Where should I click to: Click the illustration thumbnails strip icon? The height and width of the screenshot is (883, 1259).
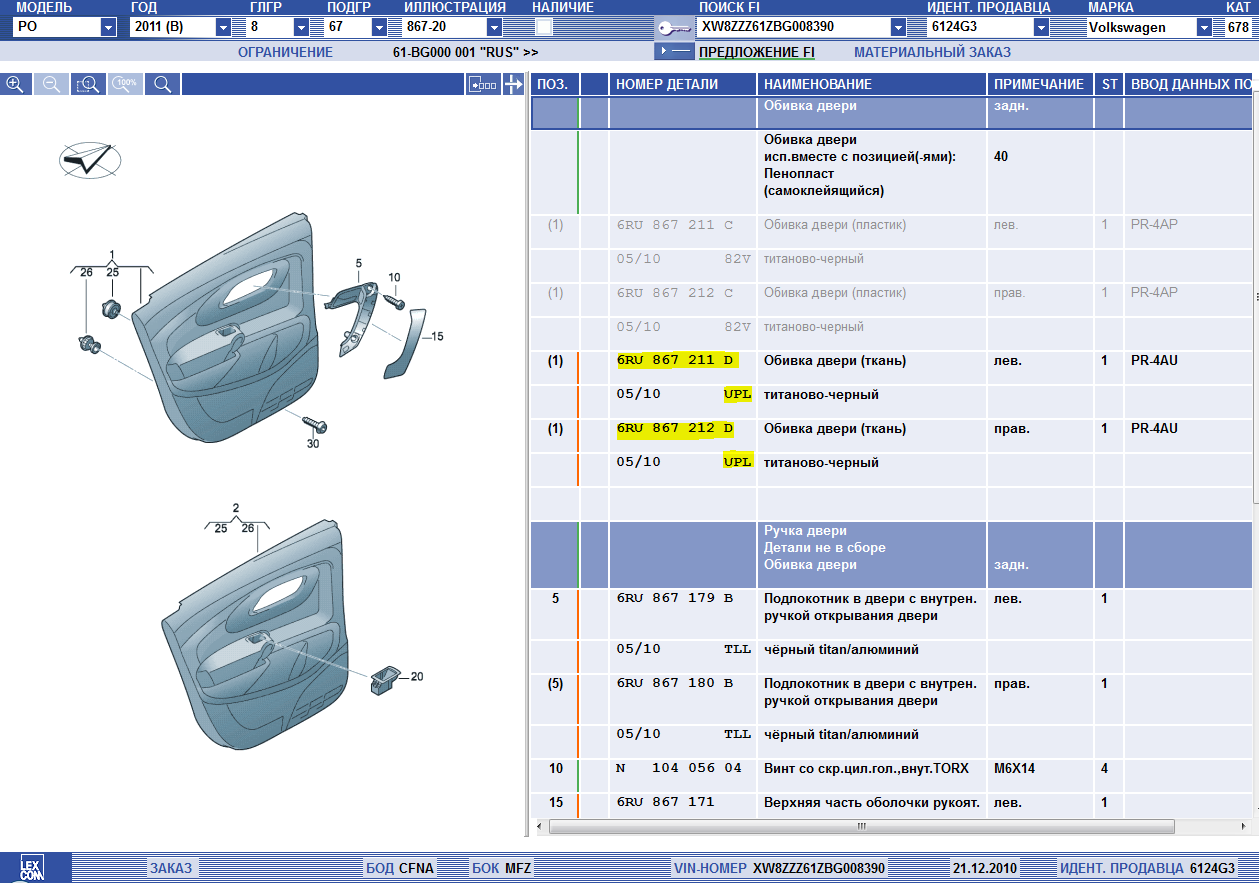pos(483,85)
